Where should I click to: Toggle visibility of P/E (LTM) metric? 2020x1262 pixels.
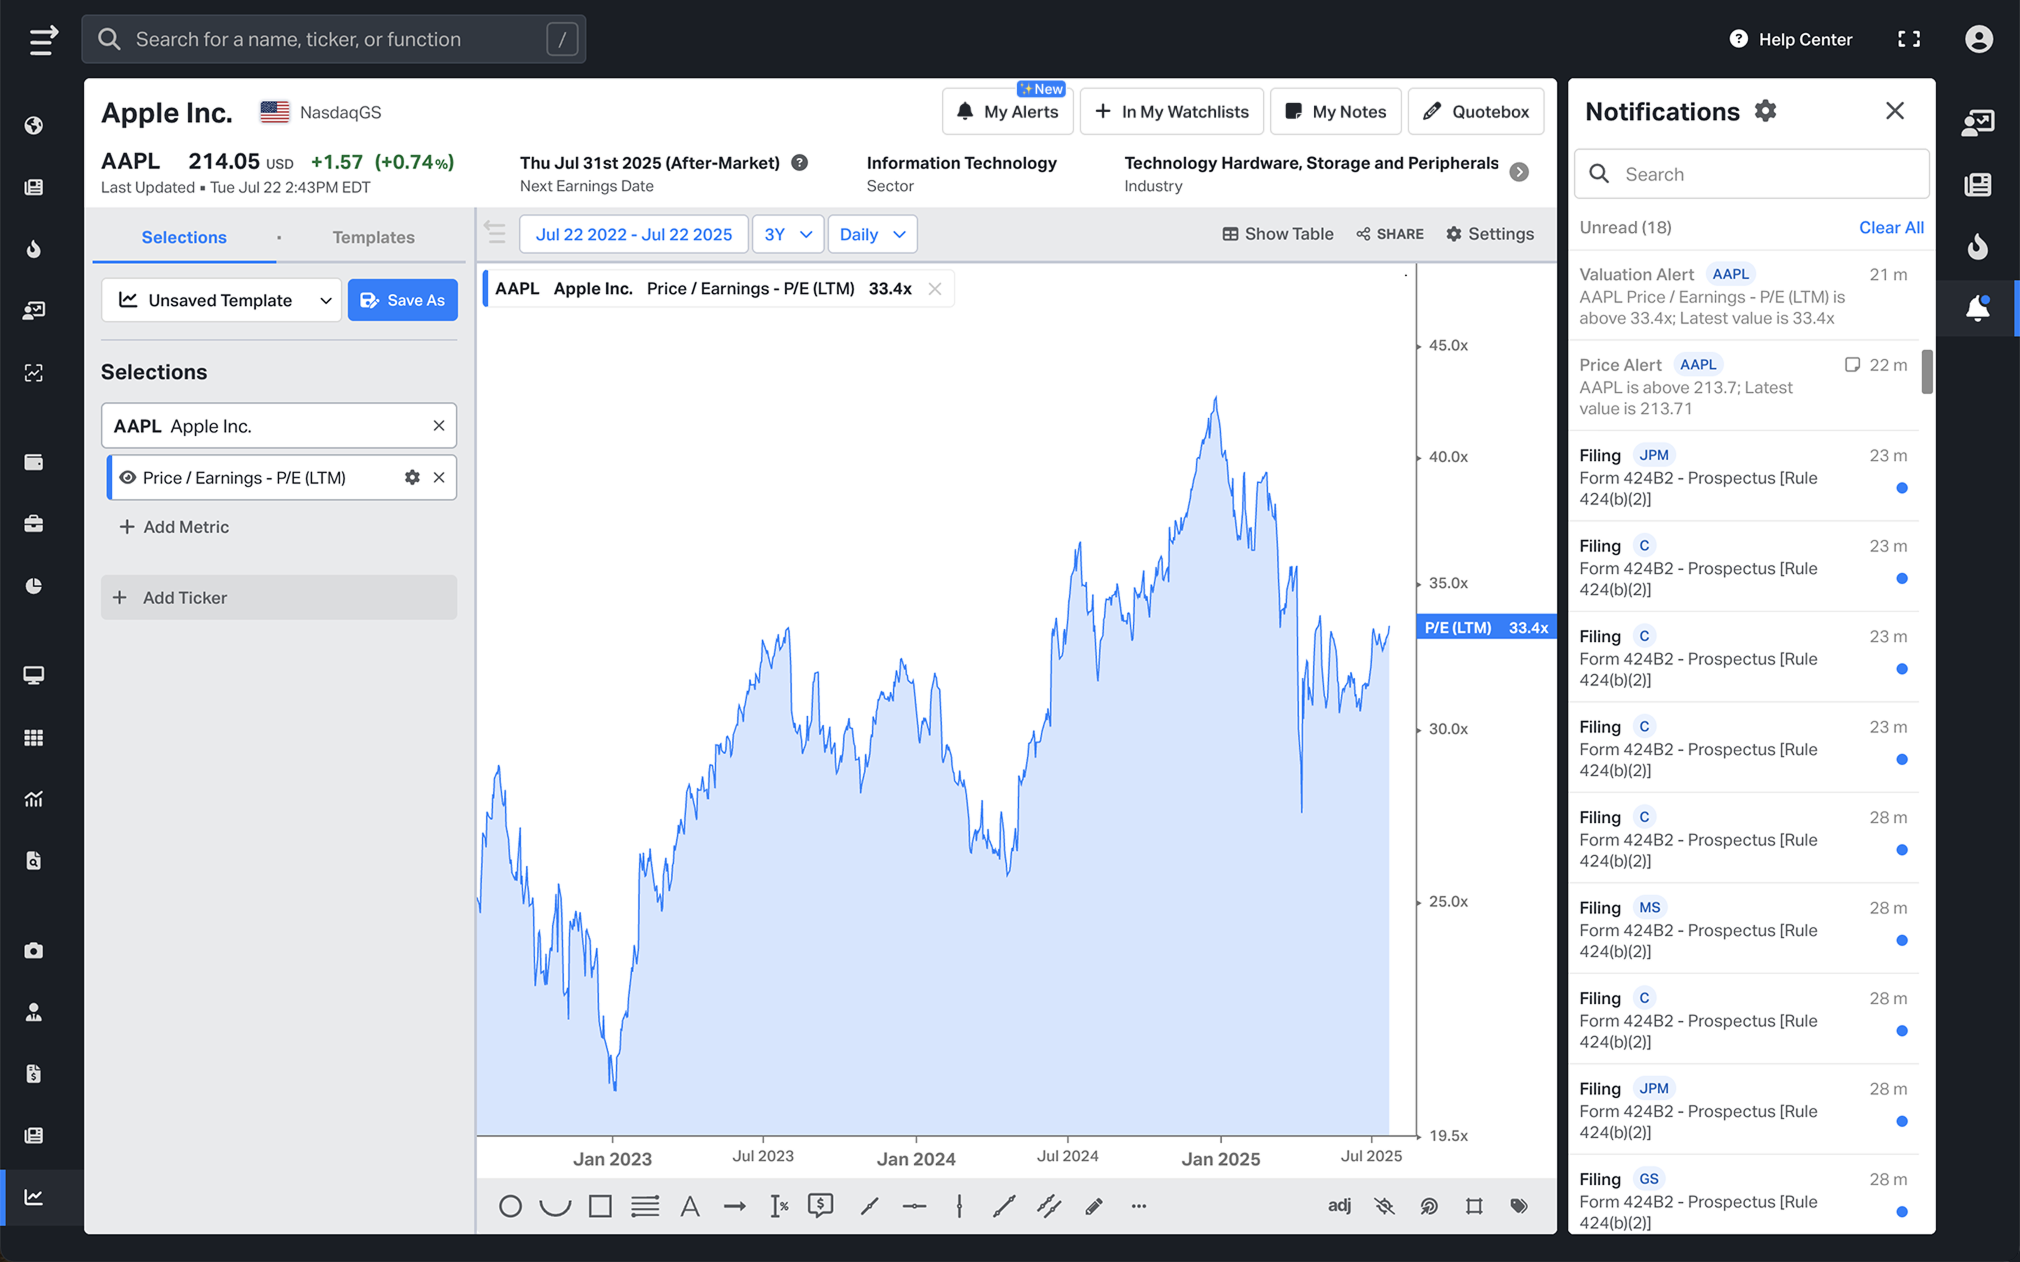coord(127,478)
